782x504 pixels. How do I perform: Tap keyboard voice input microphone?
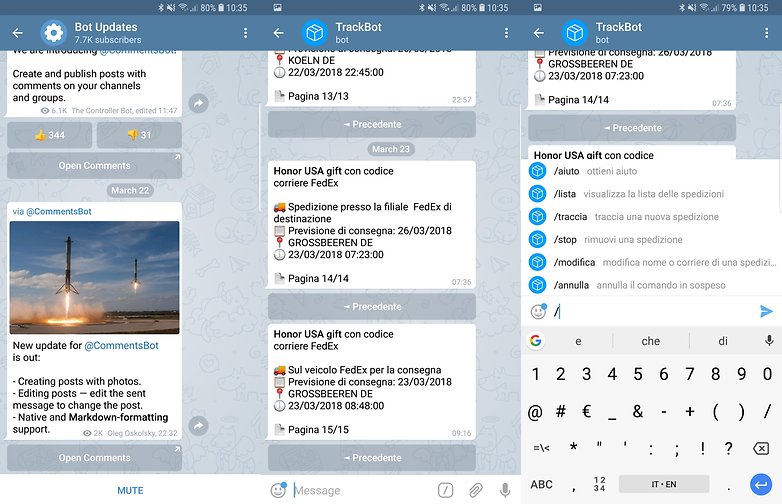pyautogui.click(x=769, y=341)
